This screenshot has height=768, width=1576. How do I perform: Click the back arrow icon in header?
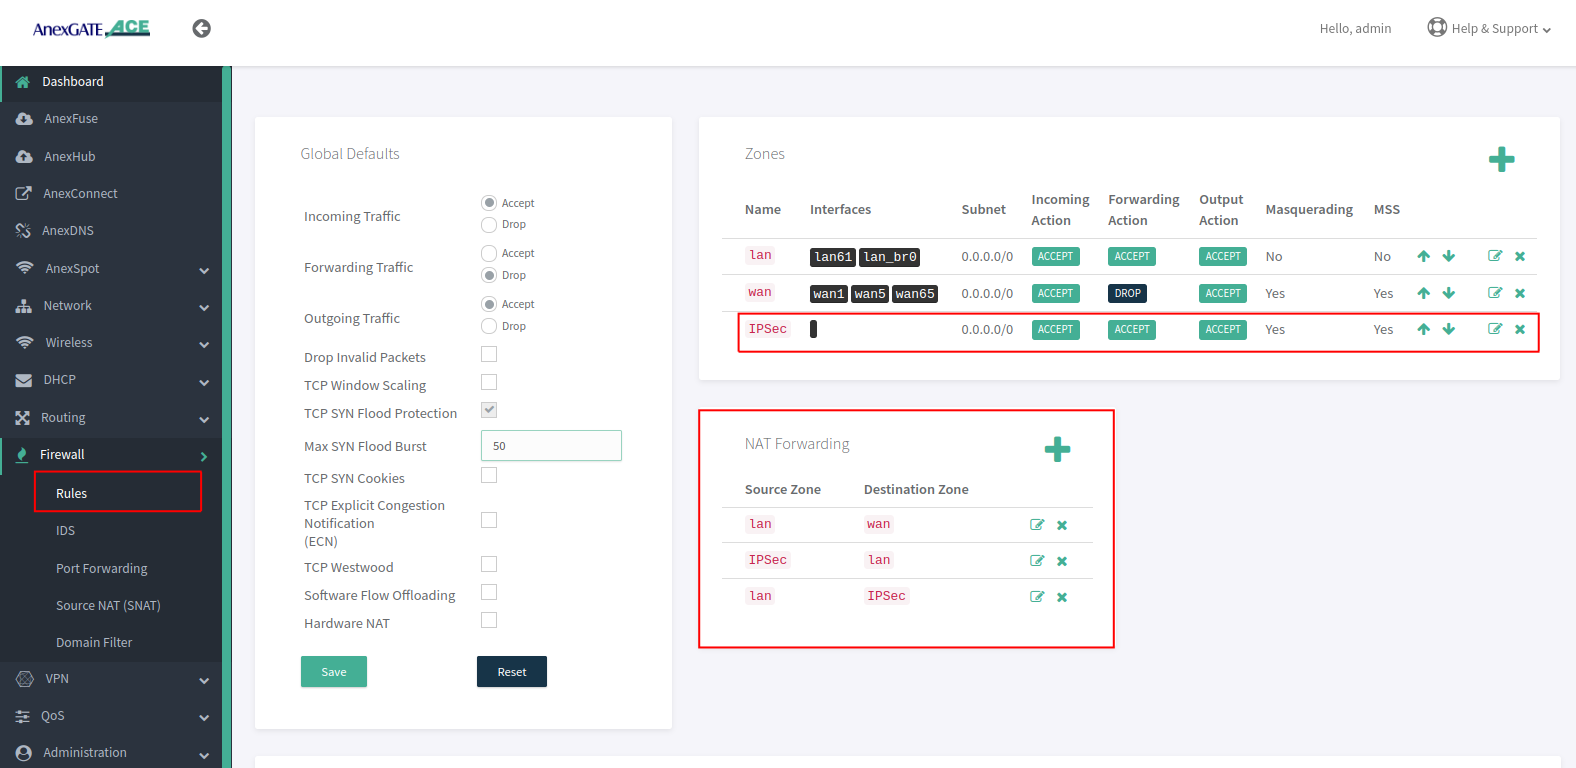[201, 29]
